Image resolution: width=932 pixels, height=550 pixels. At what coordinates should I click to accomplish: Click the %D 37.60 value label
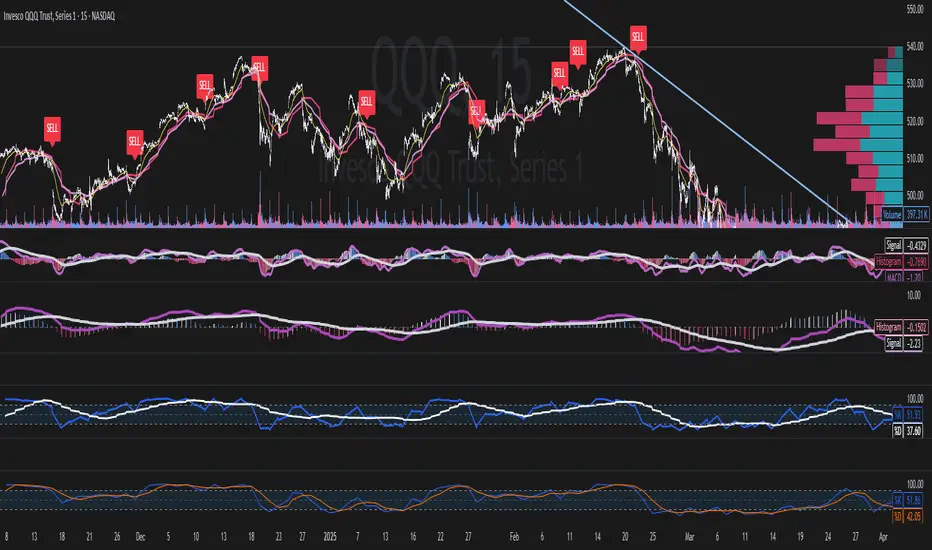point(908,431)
